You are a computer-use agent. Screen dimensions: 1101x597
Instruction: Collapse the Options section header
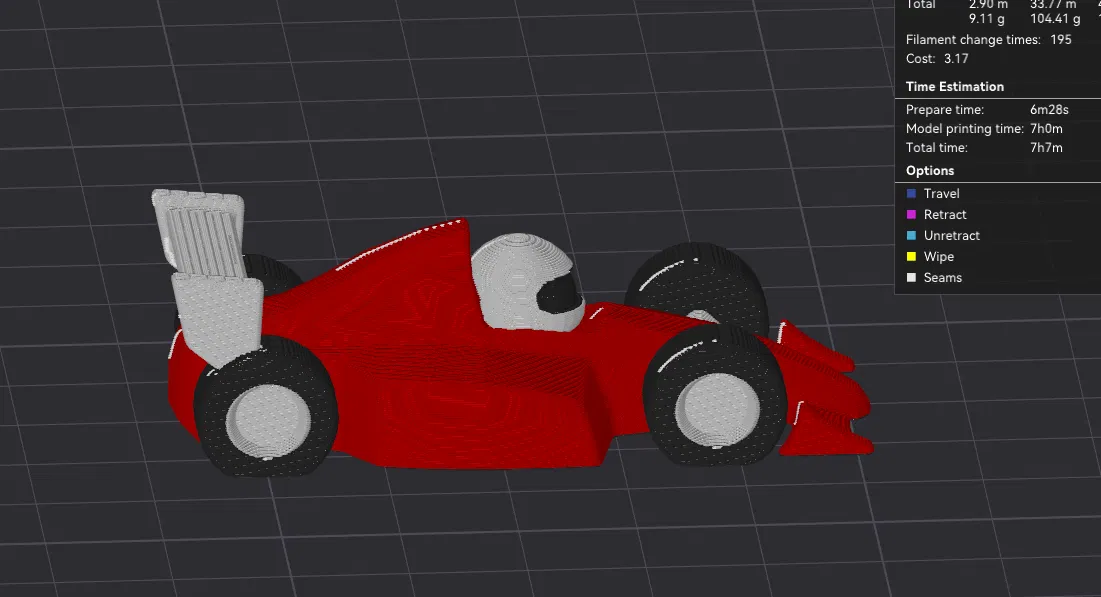[x=929, y=170]
